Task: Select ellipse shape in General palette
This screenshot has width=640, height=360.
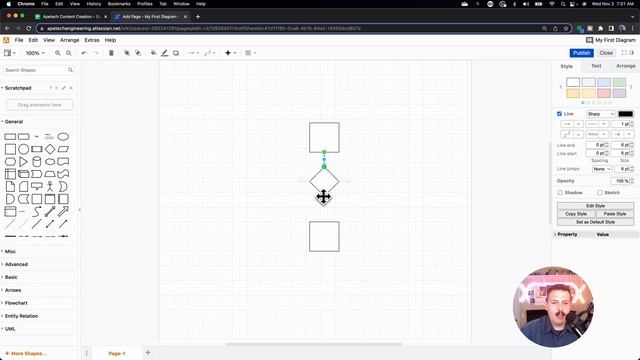Action: 63,137
